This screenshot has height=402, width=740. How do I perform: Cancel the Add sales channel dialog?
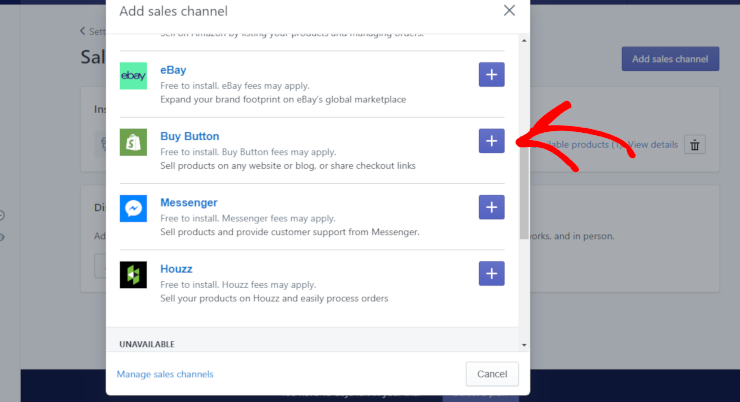(492, 374)
